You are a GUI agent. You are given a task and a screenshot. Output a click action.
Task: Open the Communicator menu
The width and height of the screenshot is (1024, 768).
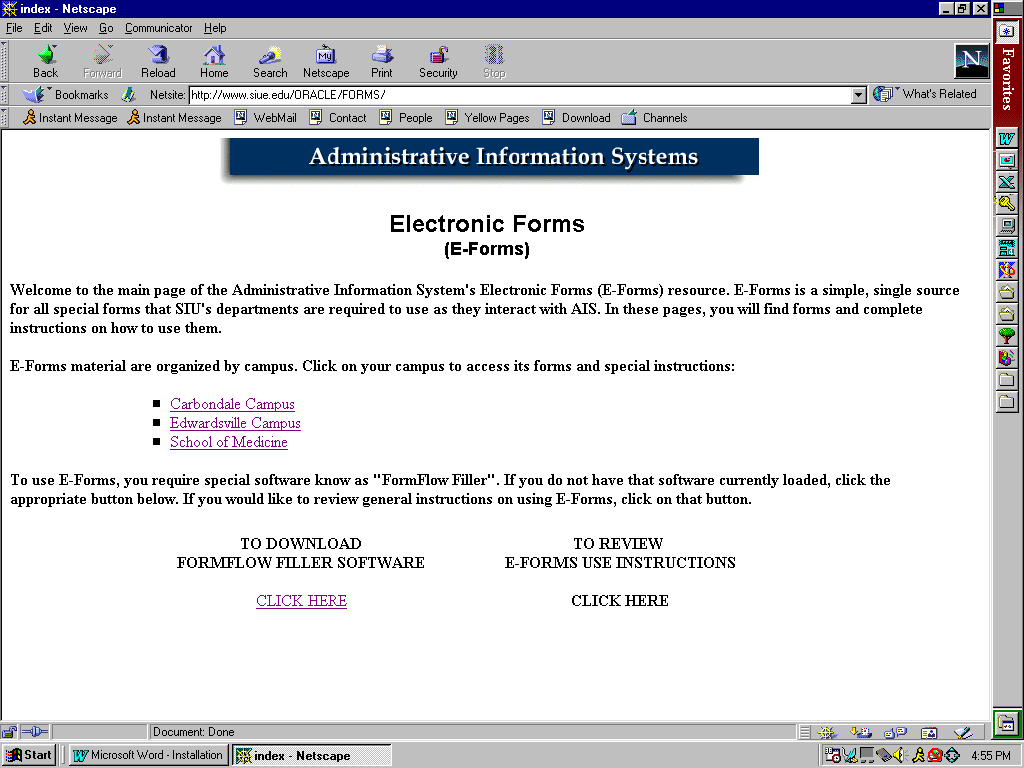(158, 28)
